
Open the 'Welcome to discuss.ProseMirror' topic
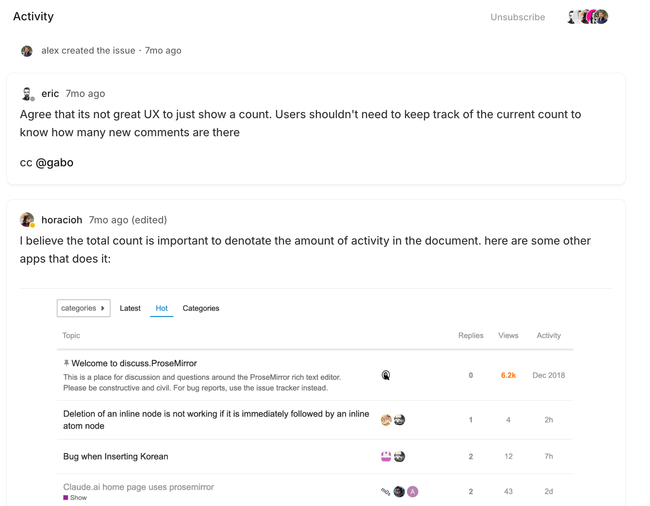[134, 363]
